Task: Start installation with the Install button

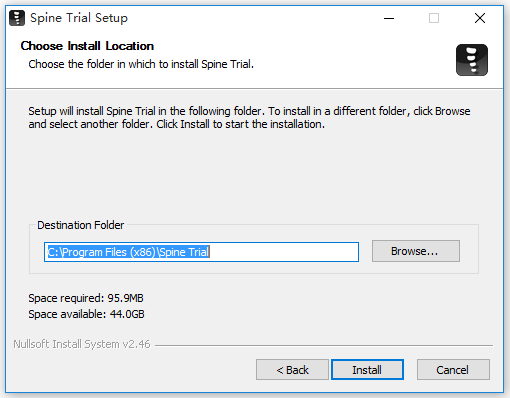Action: coord(367,370)
